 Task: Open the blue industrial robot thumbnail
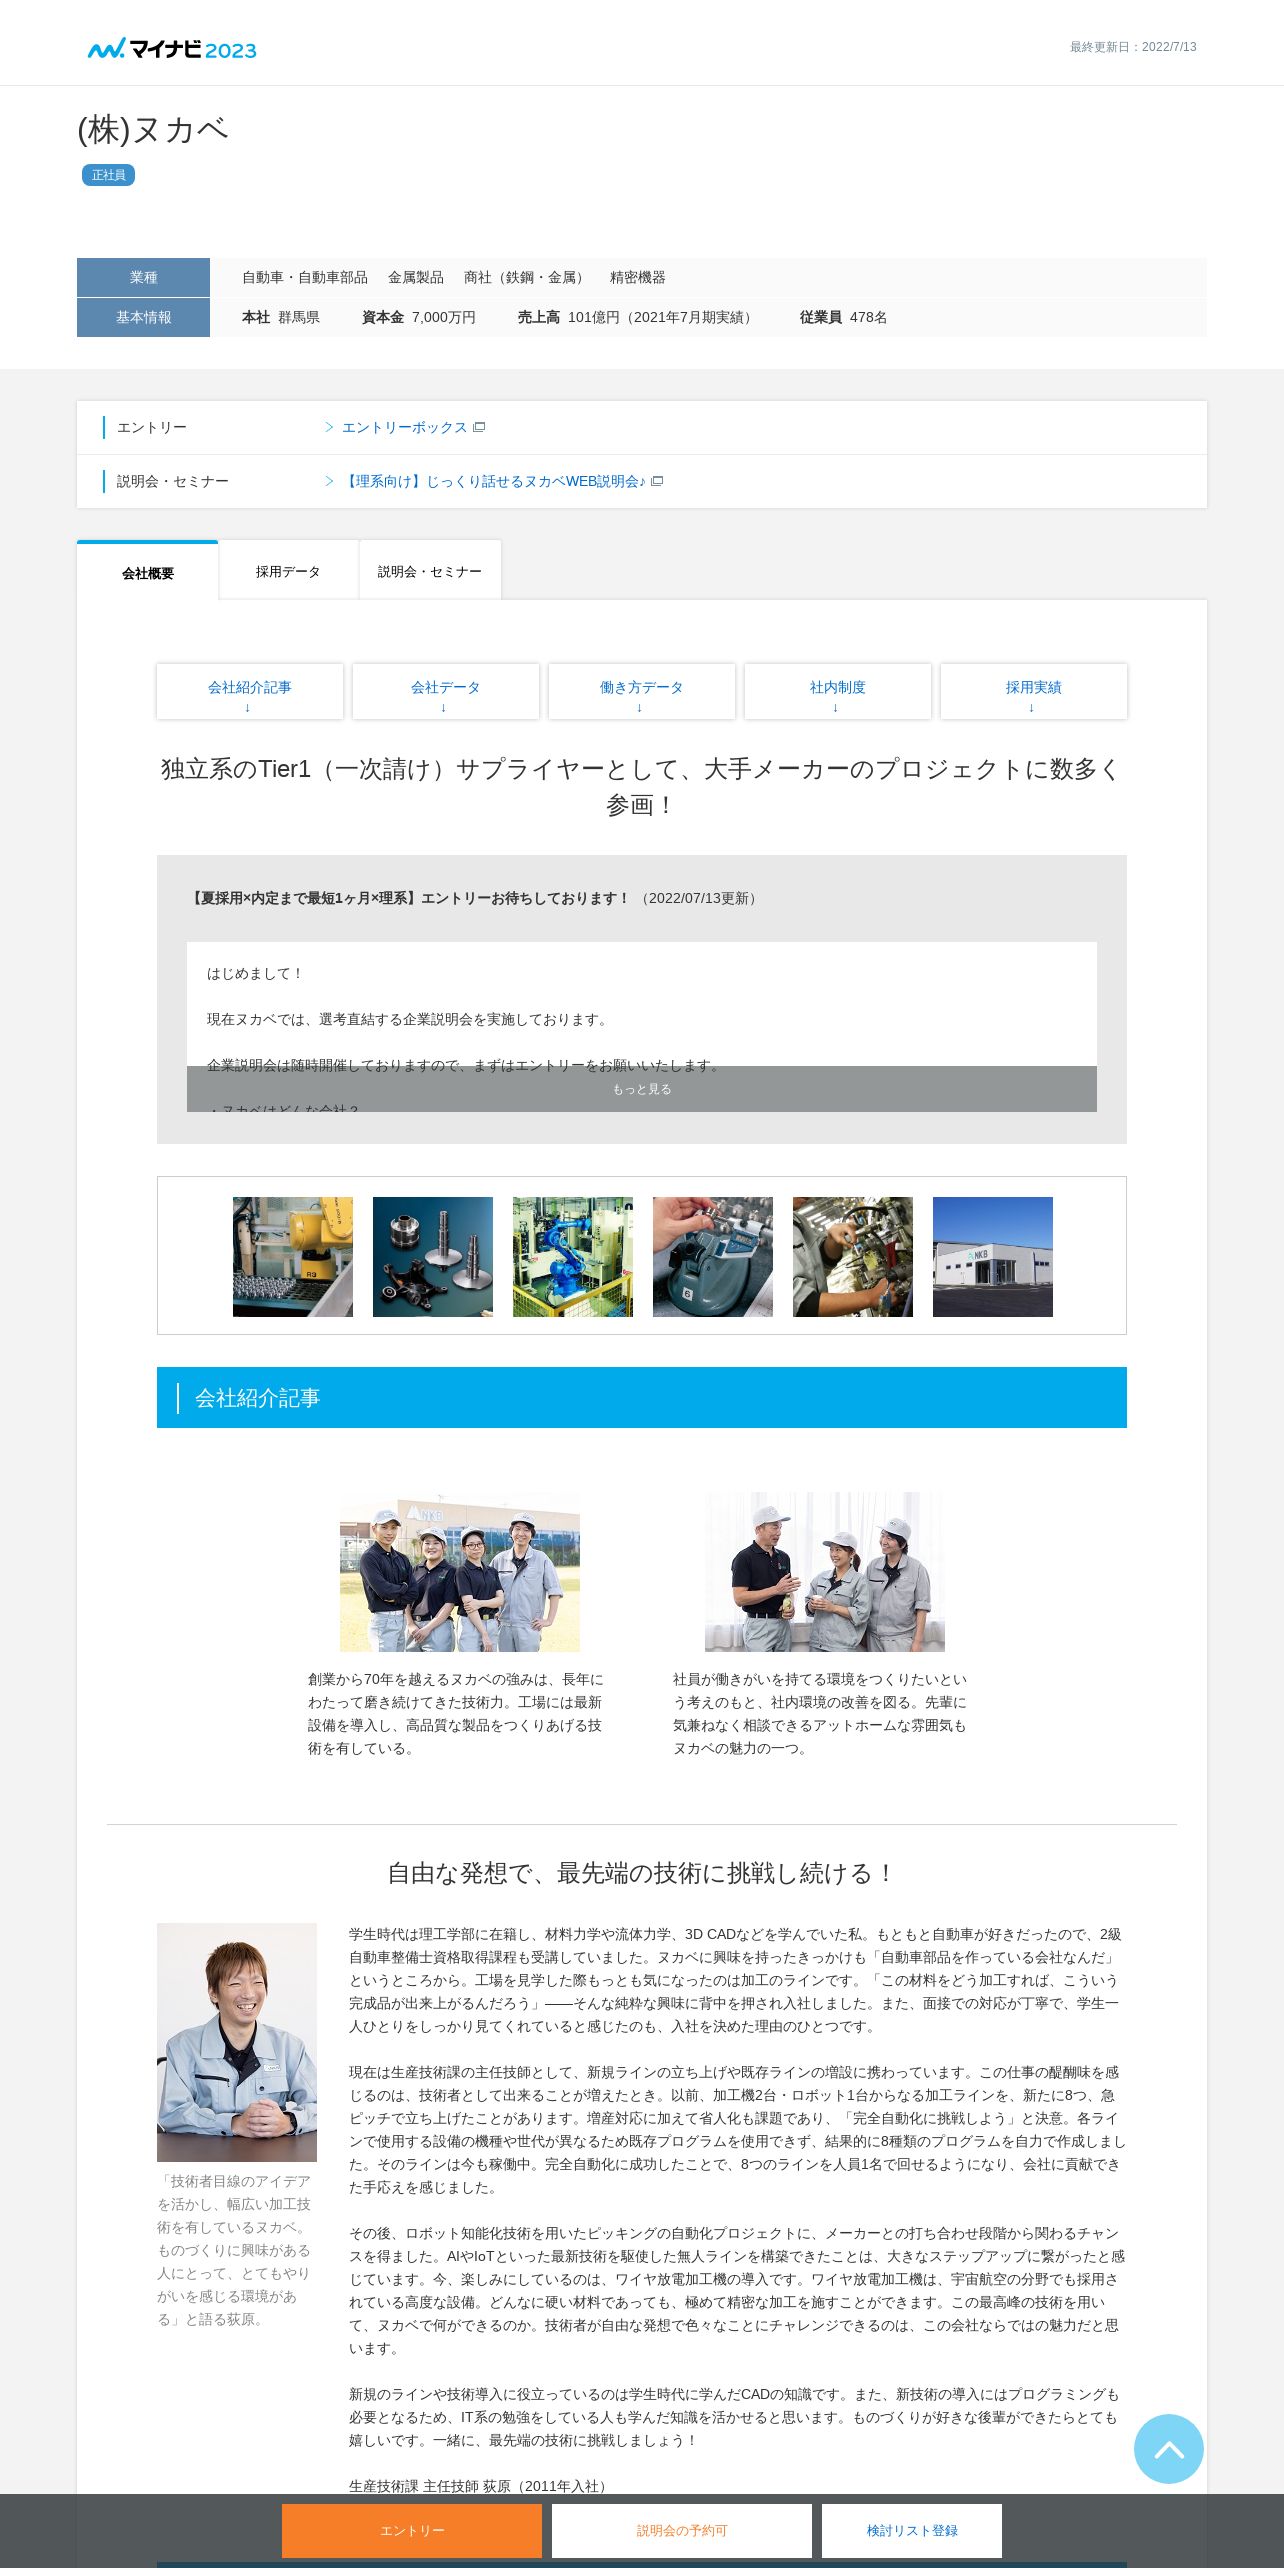pyautogui.click(x=573, y=1257)
